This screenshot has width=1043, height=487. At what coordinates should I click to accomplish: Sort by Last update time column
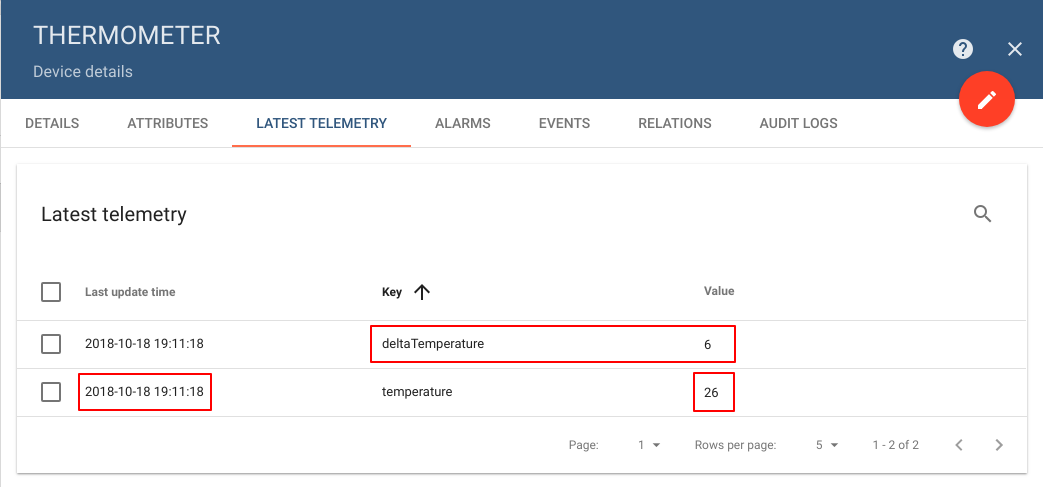(x=130, y=292)
